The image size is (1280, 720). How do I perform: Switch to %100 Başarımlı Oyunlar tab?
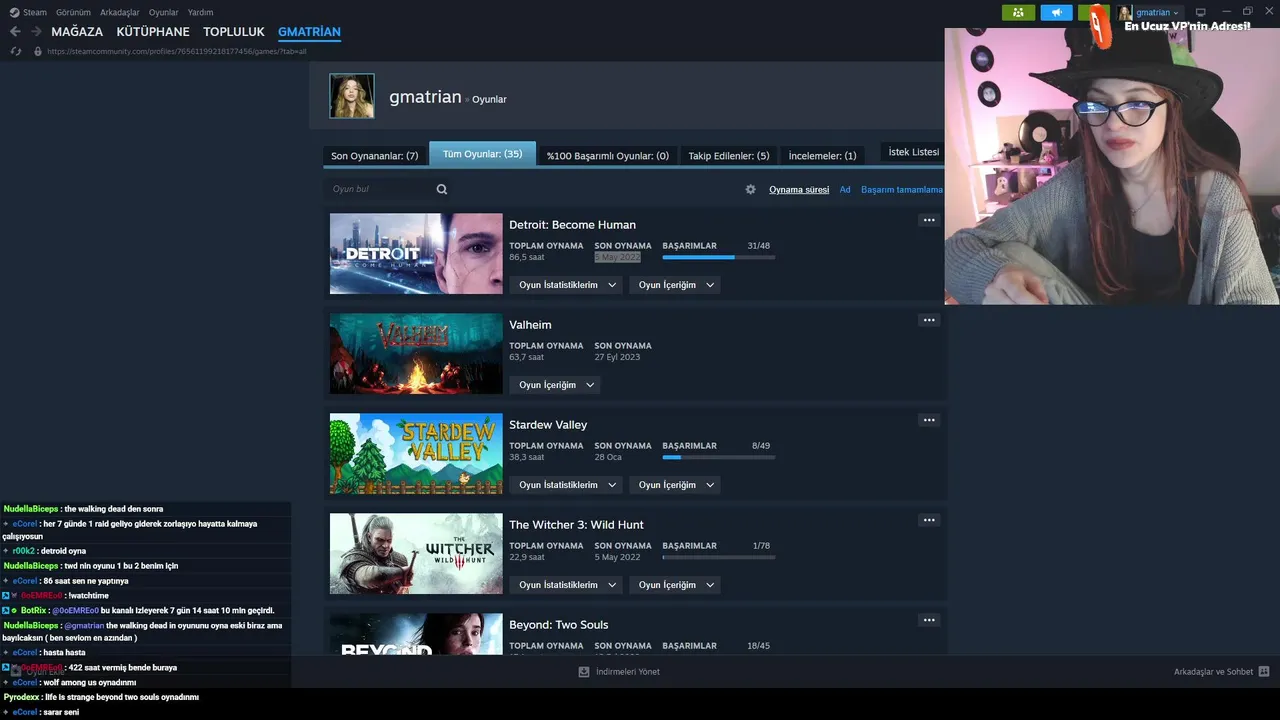tap(608, 156)
